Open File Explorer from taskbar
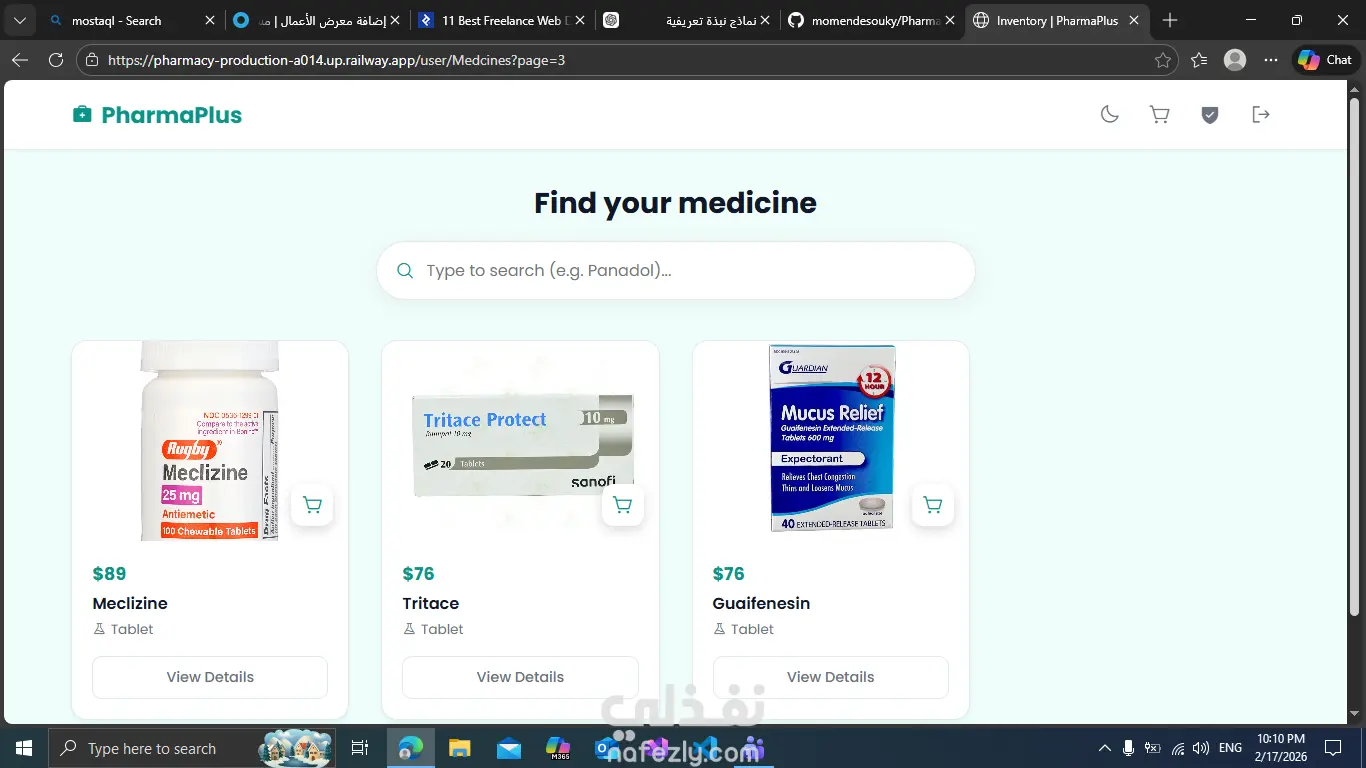Image resolution: width=1366 pixels, height=768 pixels. point(459,748)
